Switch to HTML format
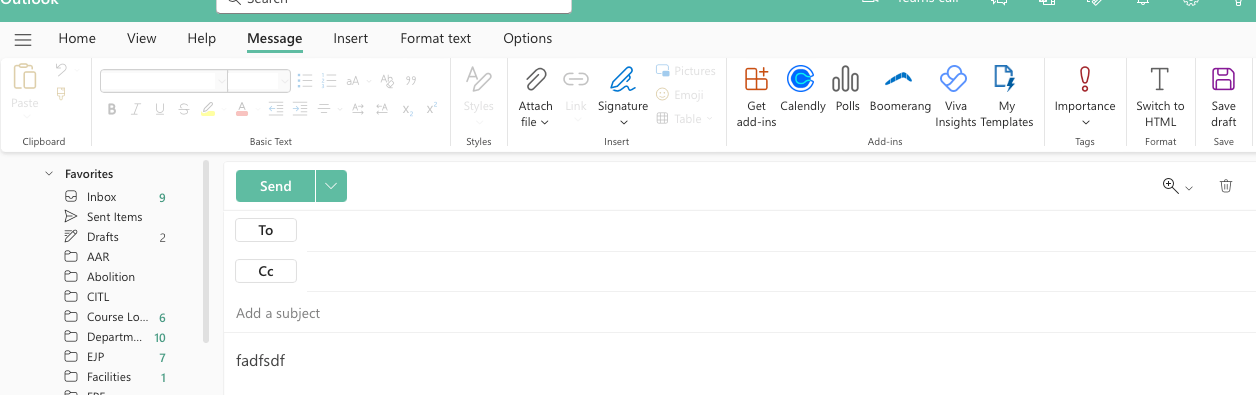Viewport: 1256px width, 395px height. 1160,96
